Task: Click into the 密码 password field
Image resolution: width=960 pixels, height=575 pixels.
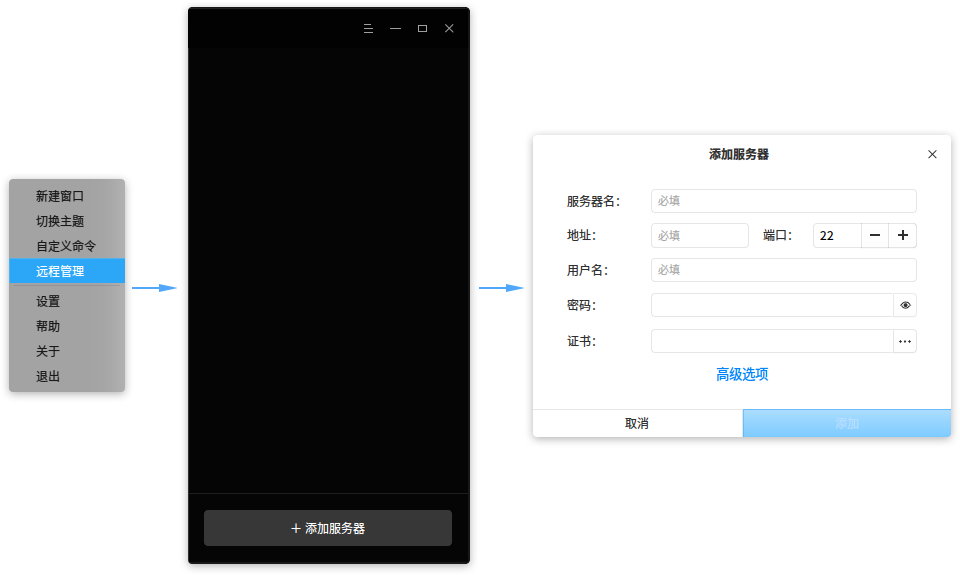Action: pyautogui.click(x=771, y=305)
